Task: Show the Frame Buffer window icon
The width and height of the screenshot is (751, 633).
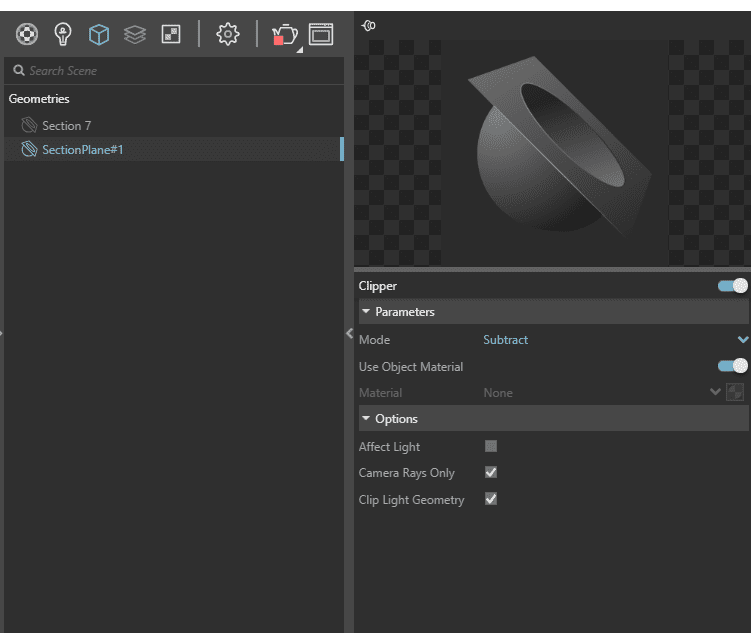Action: (x=321, y=35)
